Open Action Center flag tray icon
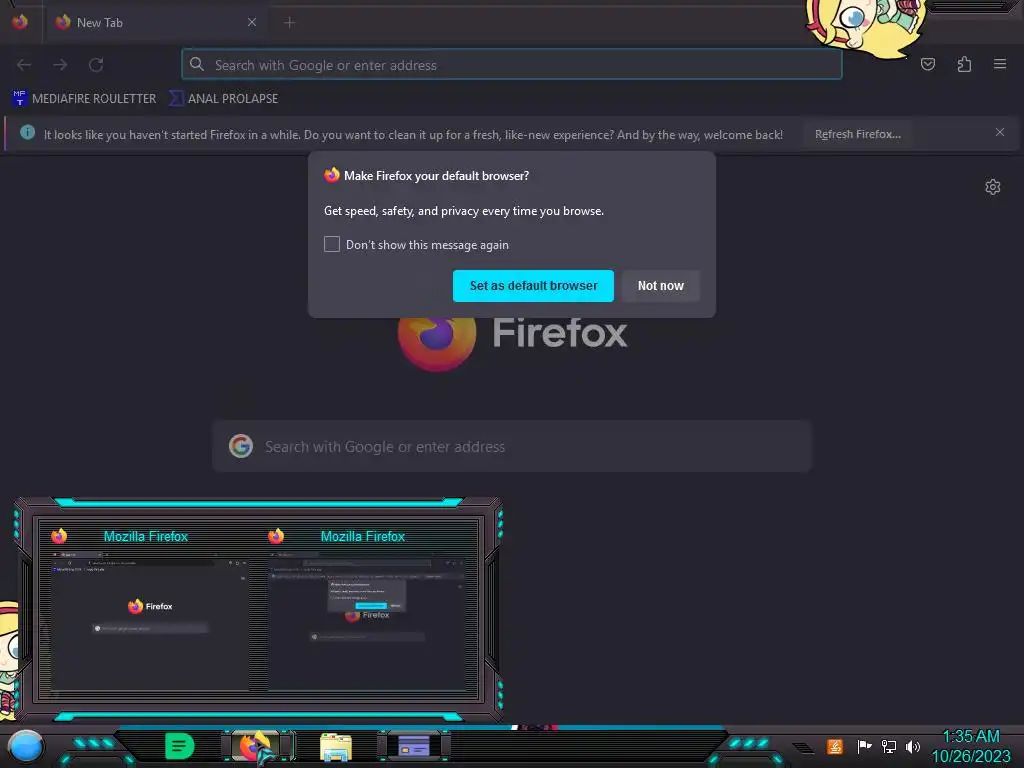Image resolution: width=1024 pixels, height=768 pixels. click(x=864, y=746)
